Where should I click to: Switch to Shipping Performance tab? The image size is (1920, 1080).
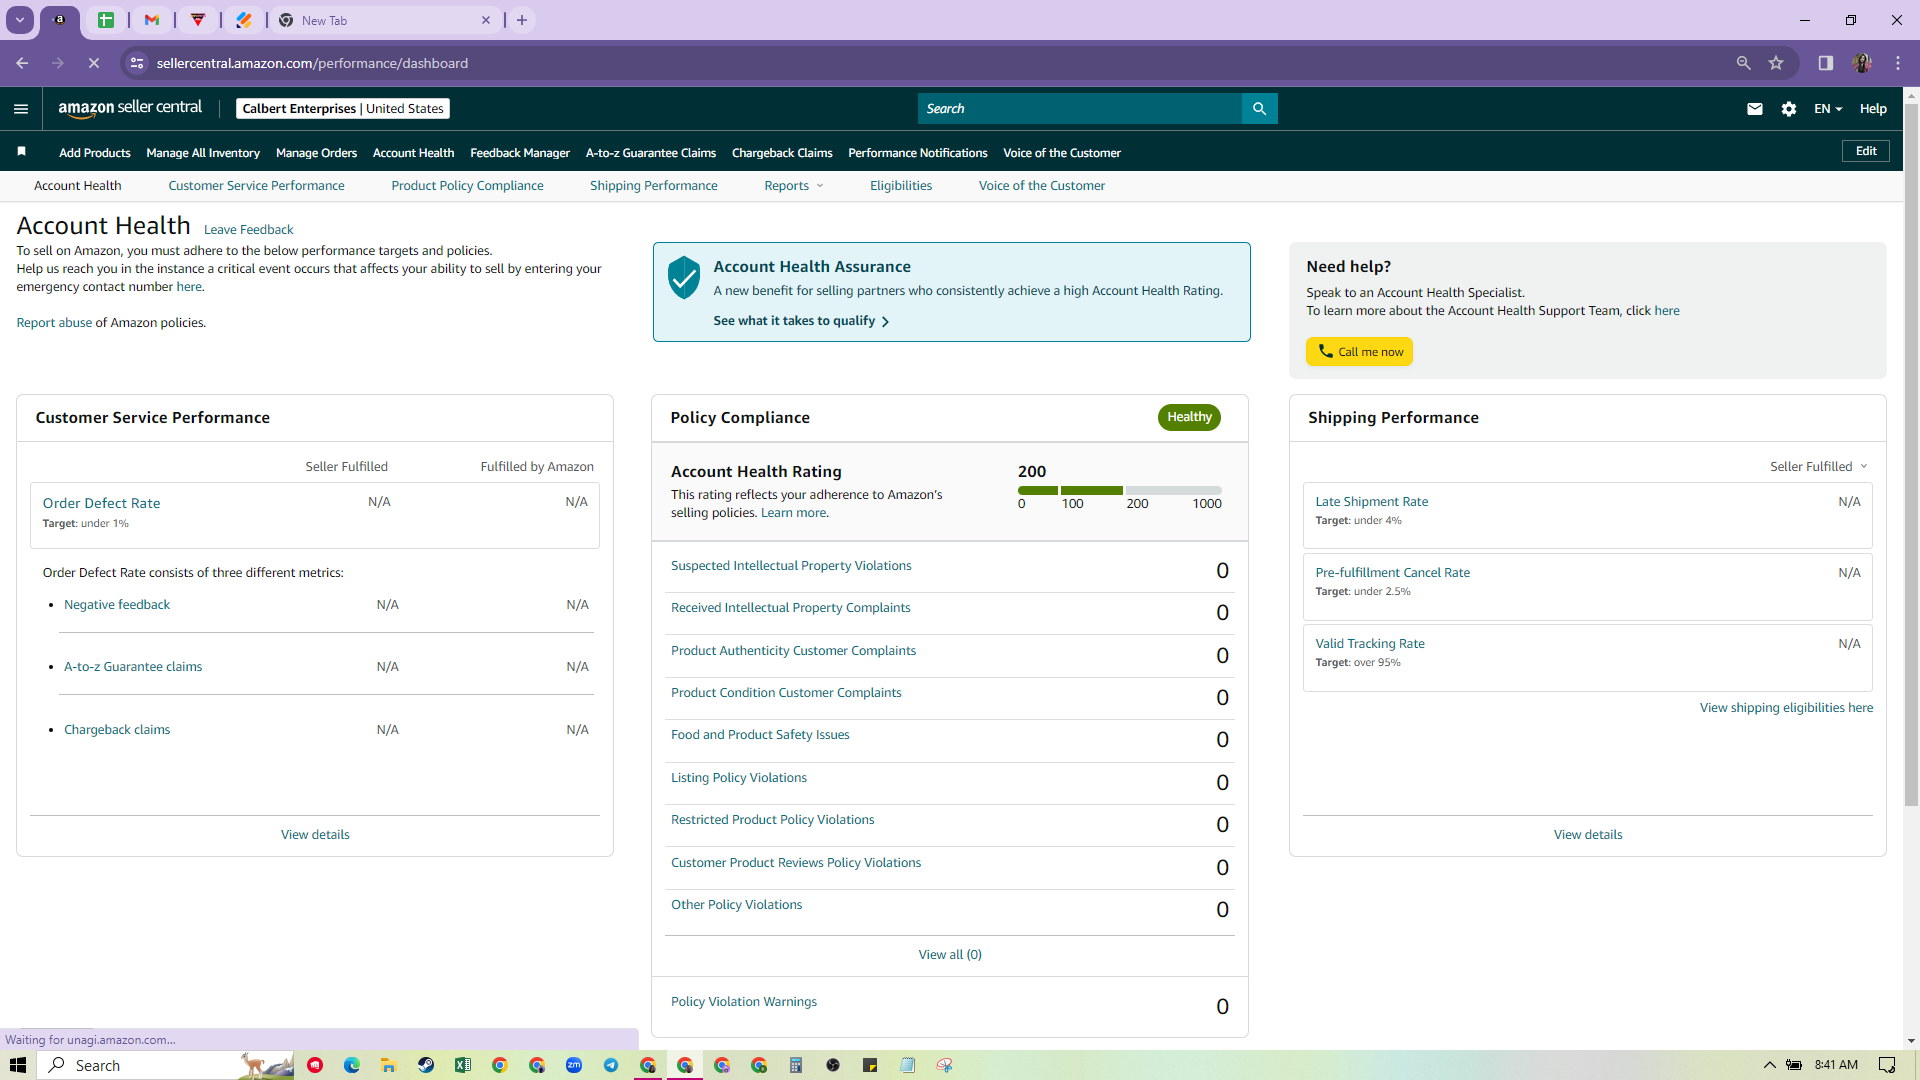tap(654, 186)
